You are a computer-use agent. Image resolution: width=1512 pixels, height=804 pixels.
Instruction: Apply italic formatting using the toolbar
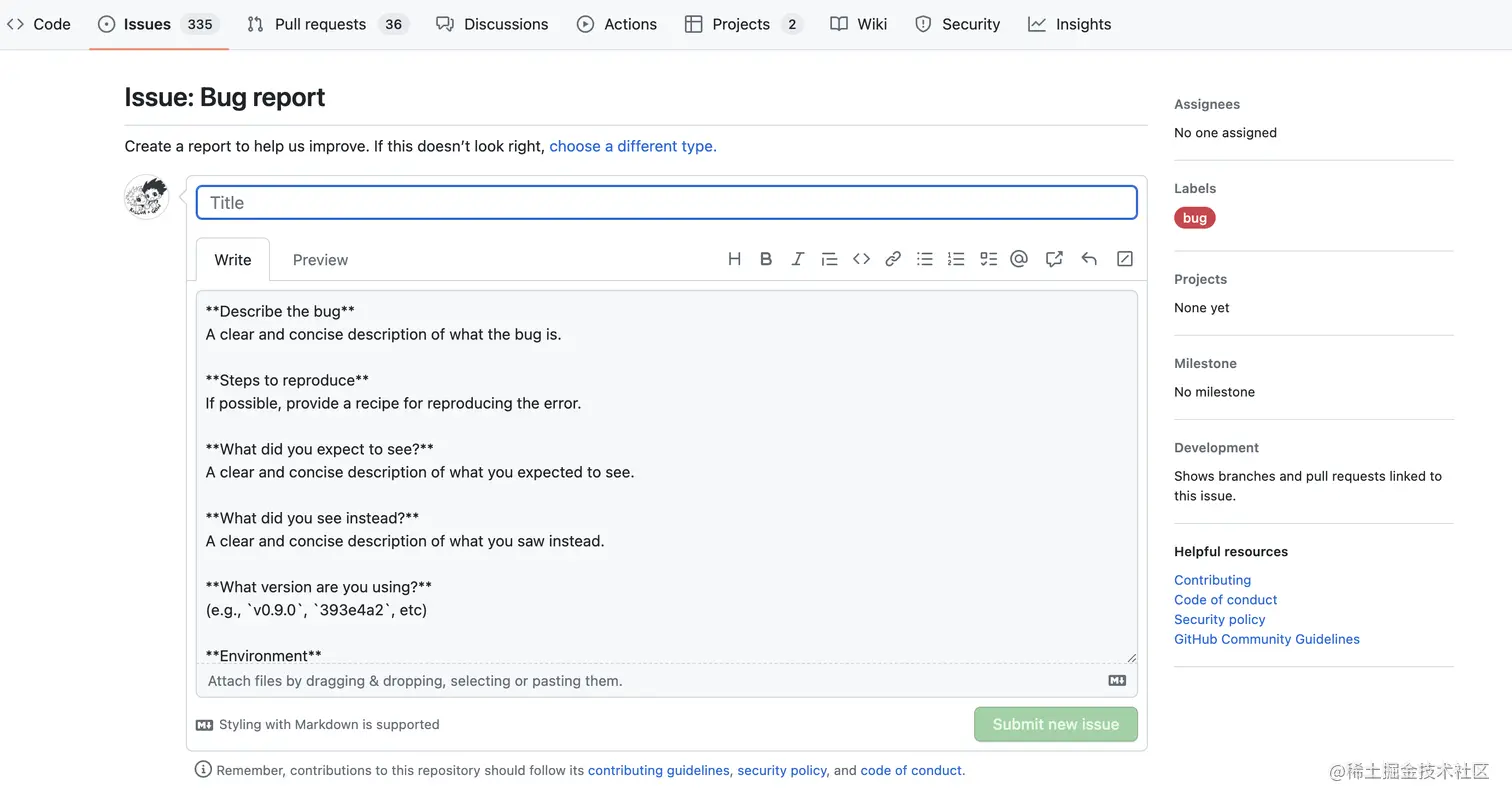(797, 259)
